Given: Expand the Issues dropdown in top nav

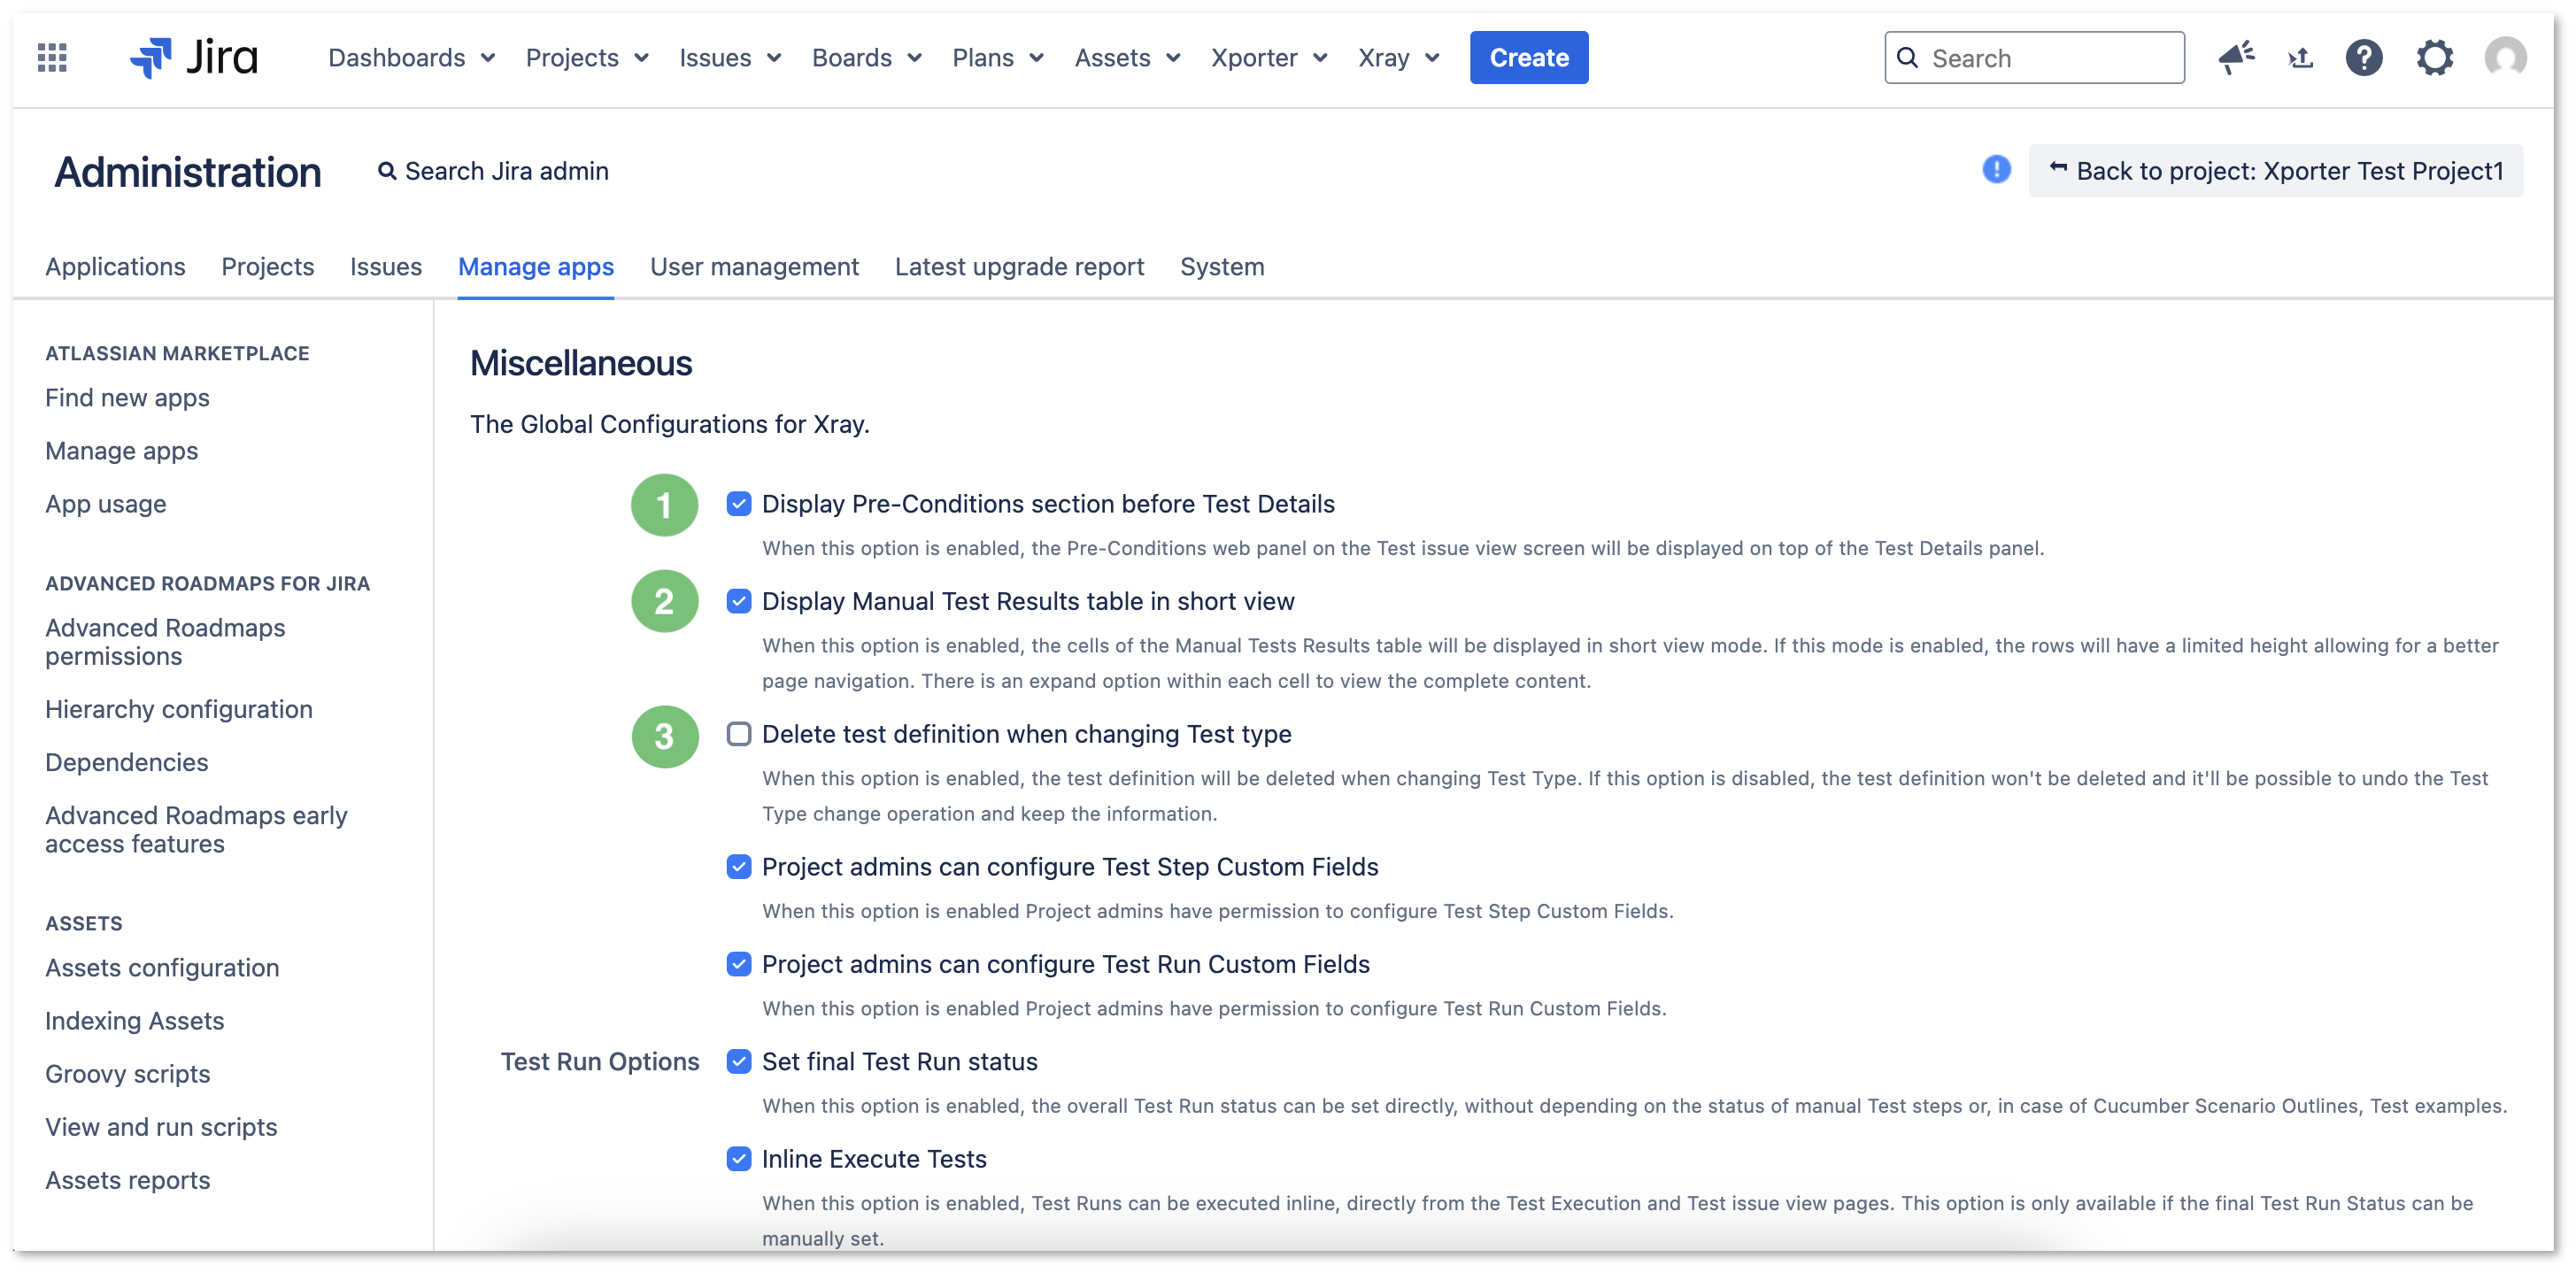Looking at the screenshot, I should click(x=730, y=57).
